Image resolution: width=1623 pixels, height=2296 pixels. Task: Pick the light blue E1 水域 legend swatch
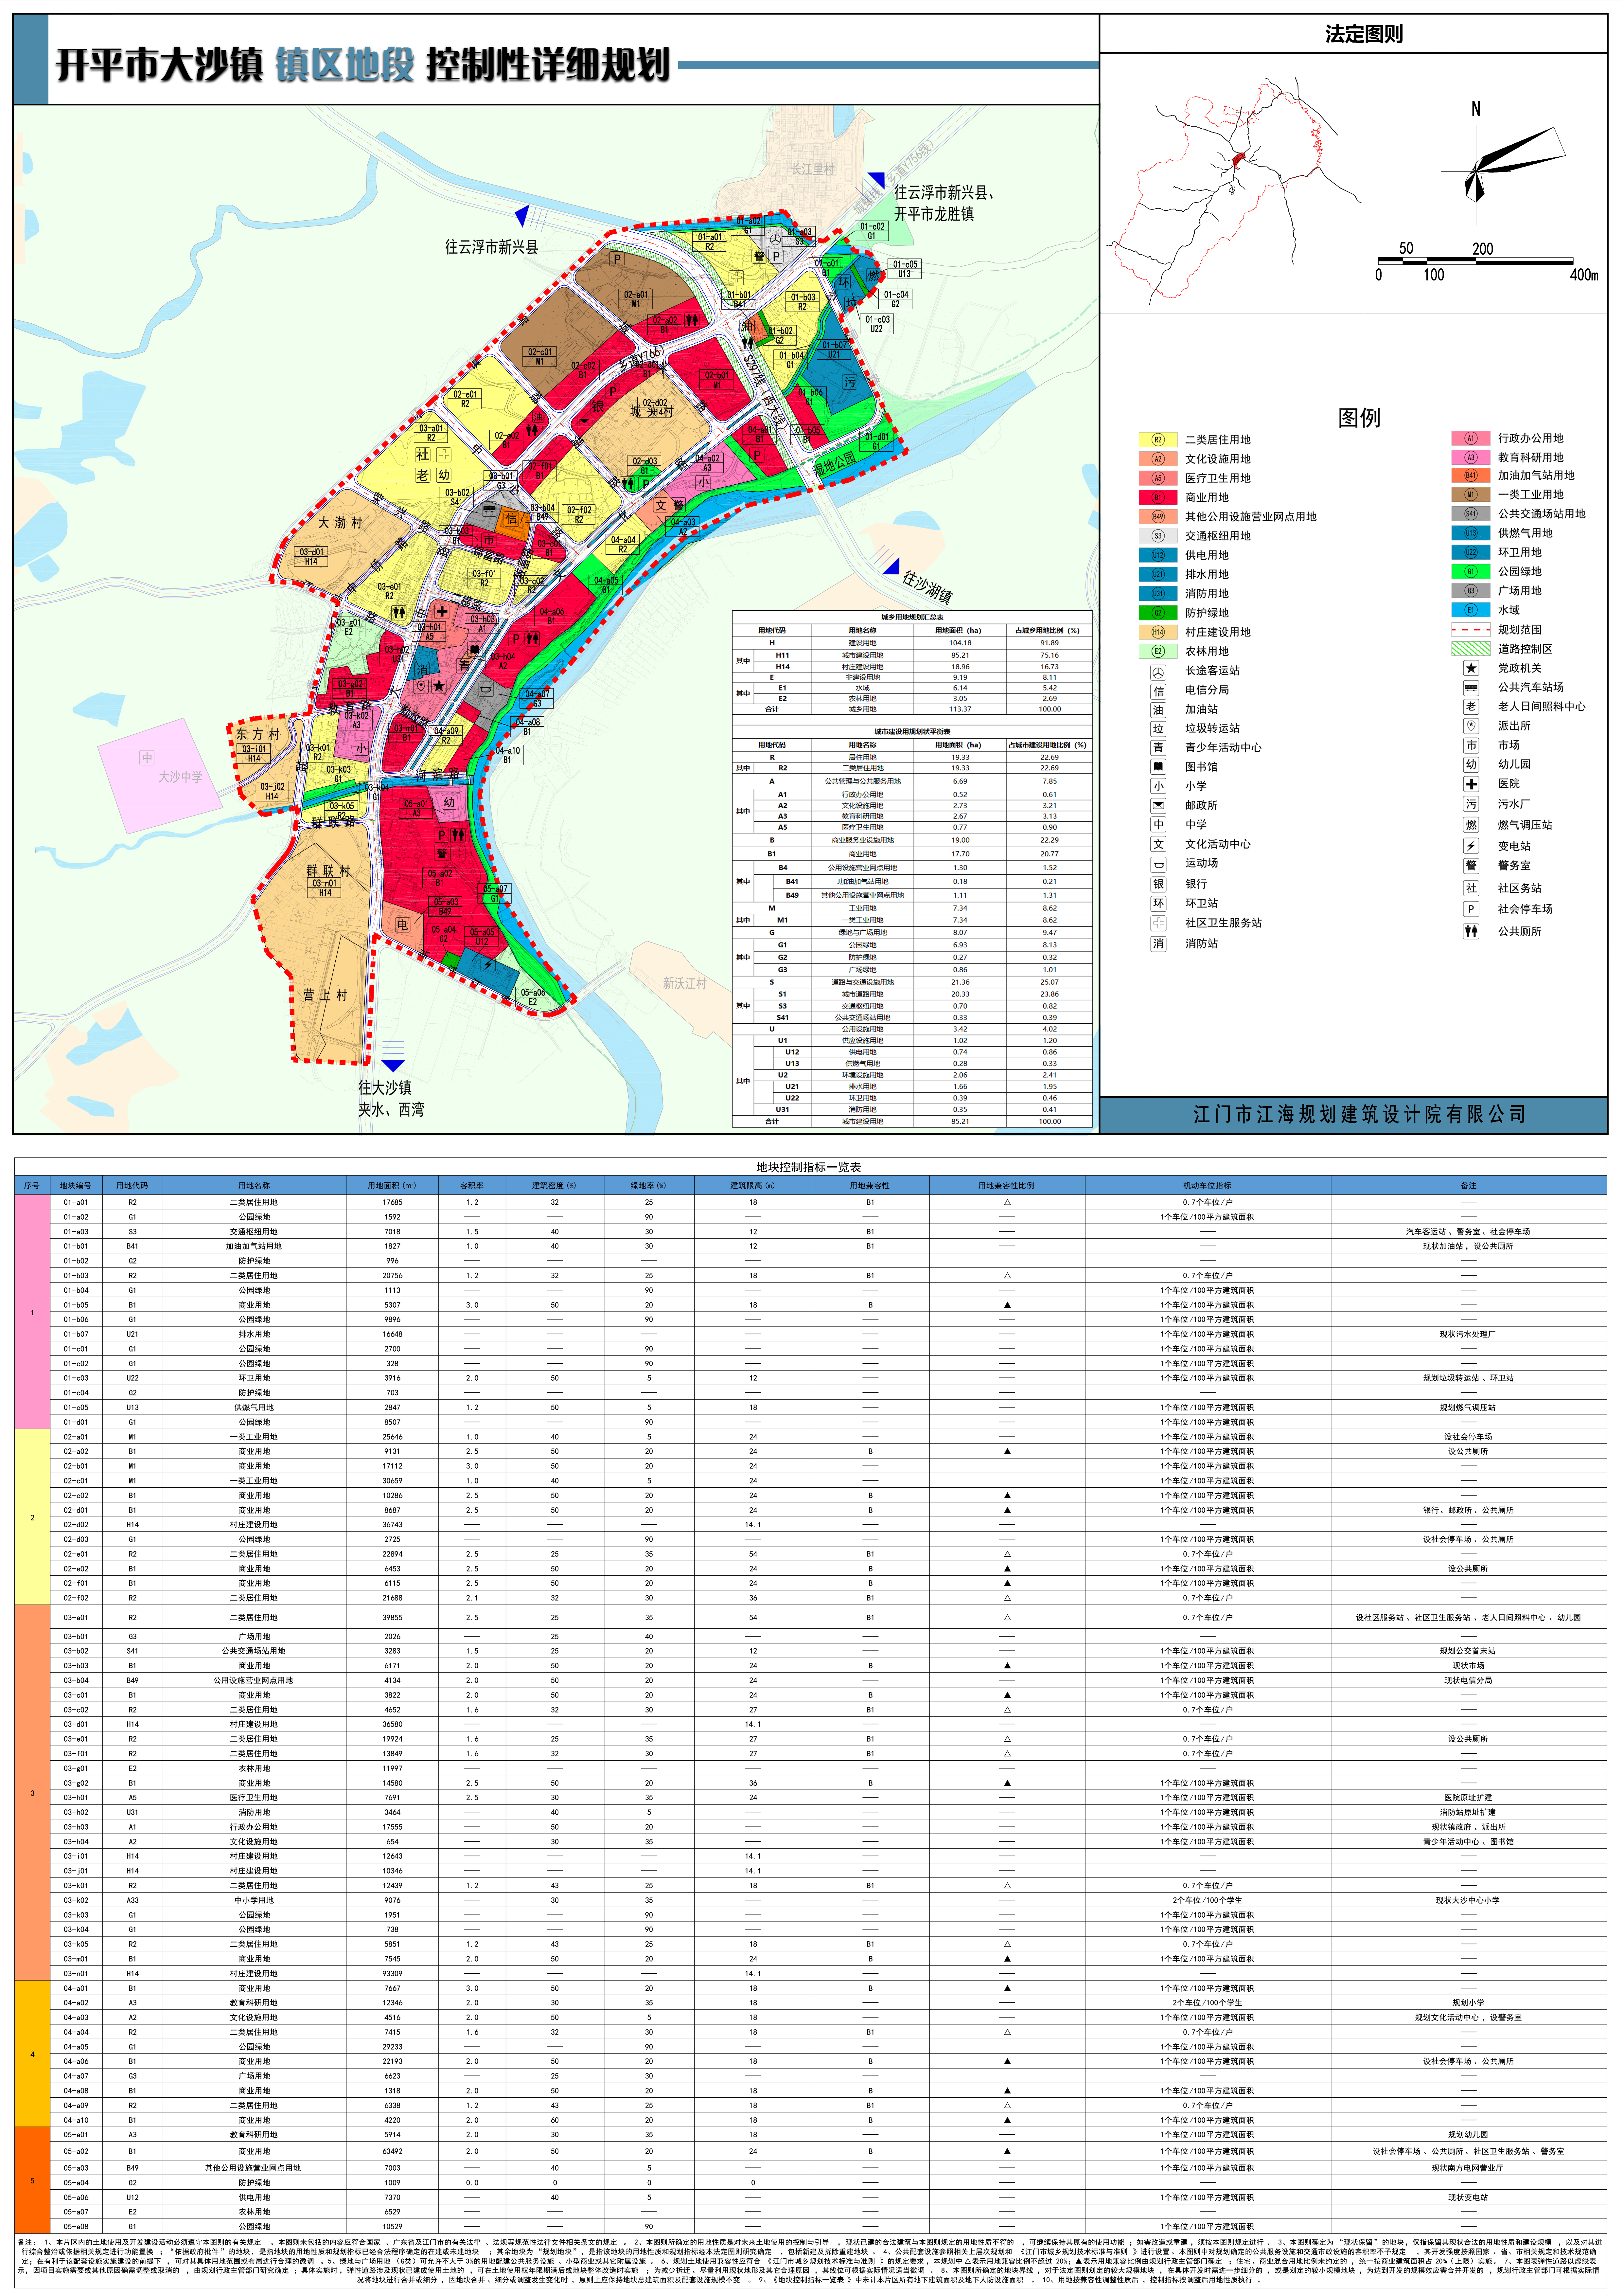tap(1471, 610)
